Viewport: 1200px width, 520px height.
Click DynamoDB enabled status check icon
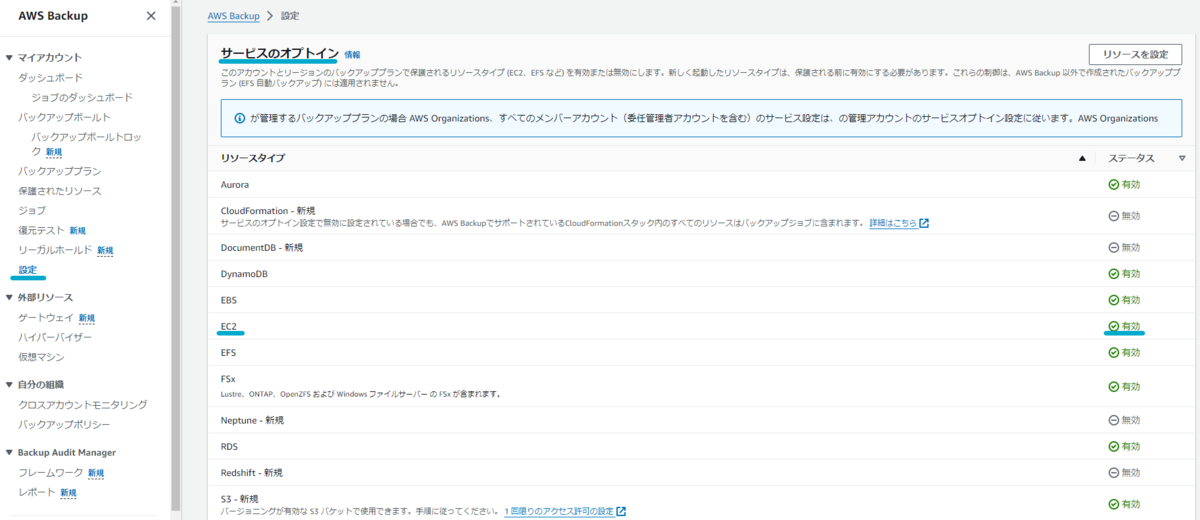tap(1113, 273)
